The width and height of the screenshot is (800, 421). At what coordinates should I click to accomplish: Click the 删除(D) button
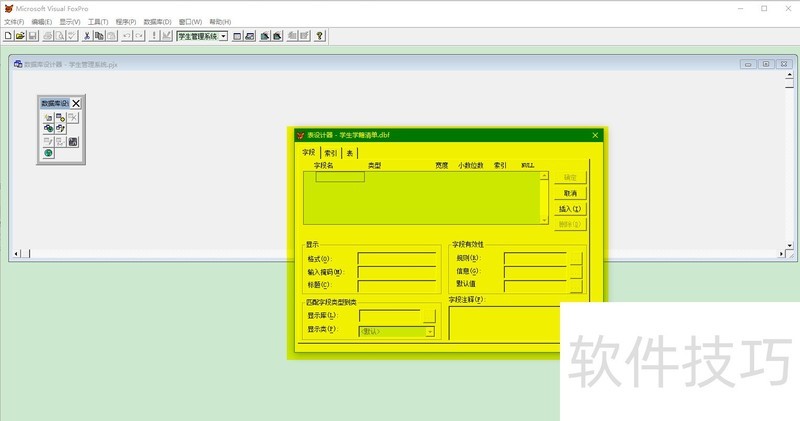[x=570, y=225]
